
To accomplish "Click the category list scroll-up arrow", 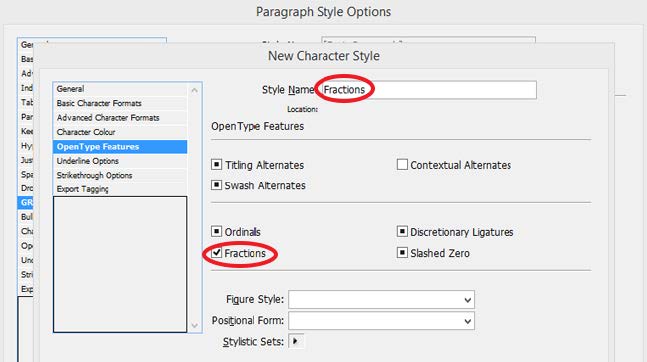I will tap(194, 90).
